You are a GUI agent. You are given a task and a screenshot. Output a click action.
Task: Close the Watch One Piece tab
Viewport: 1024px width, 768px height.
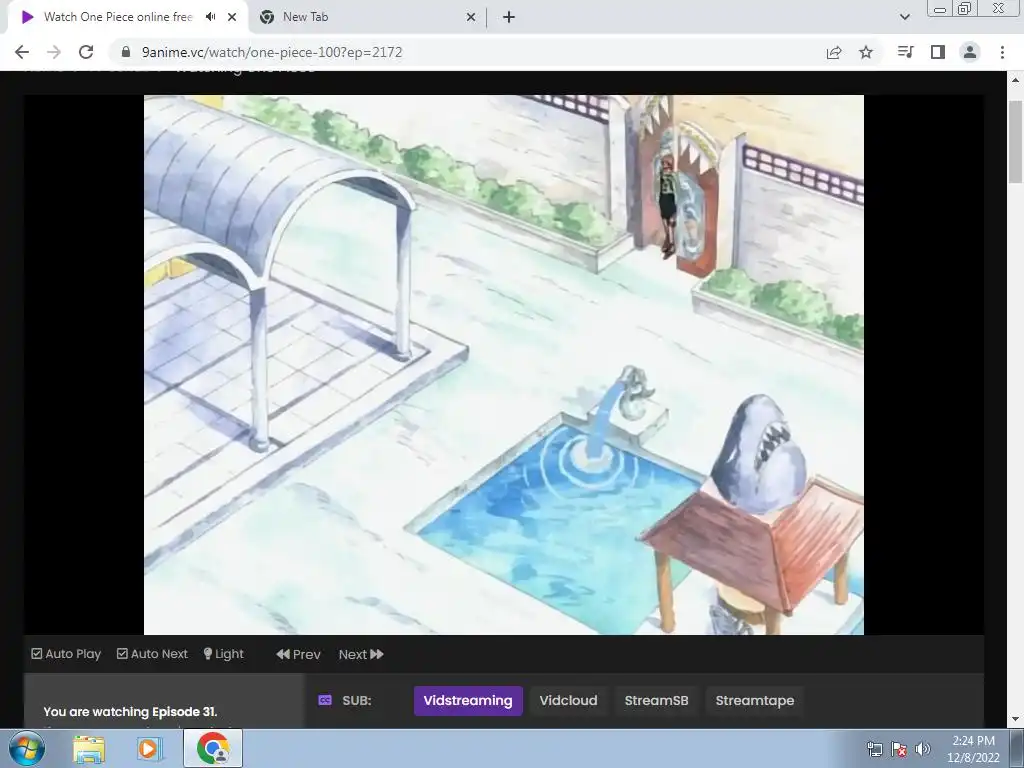point(232,17)
